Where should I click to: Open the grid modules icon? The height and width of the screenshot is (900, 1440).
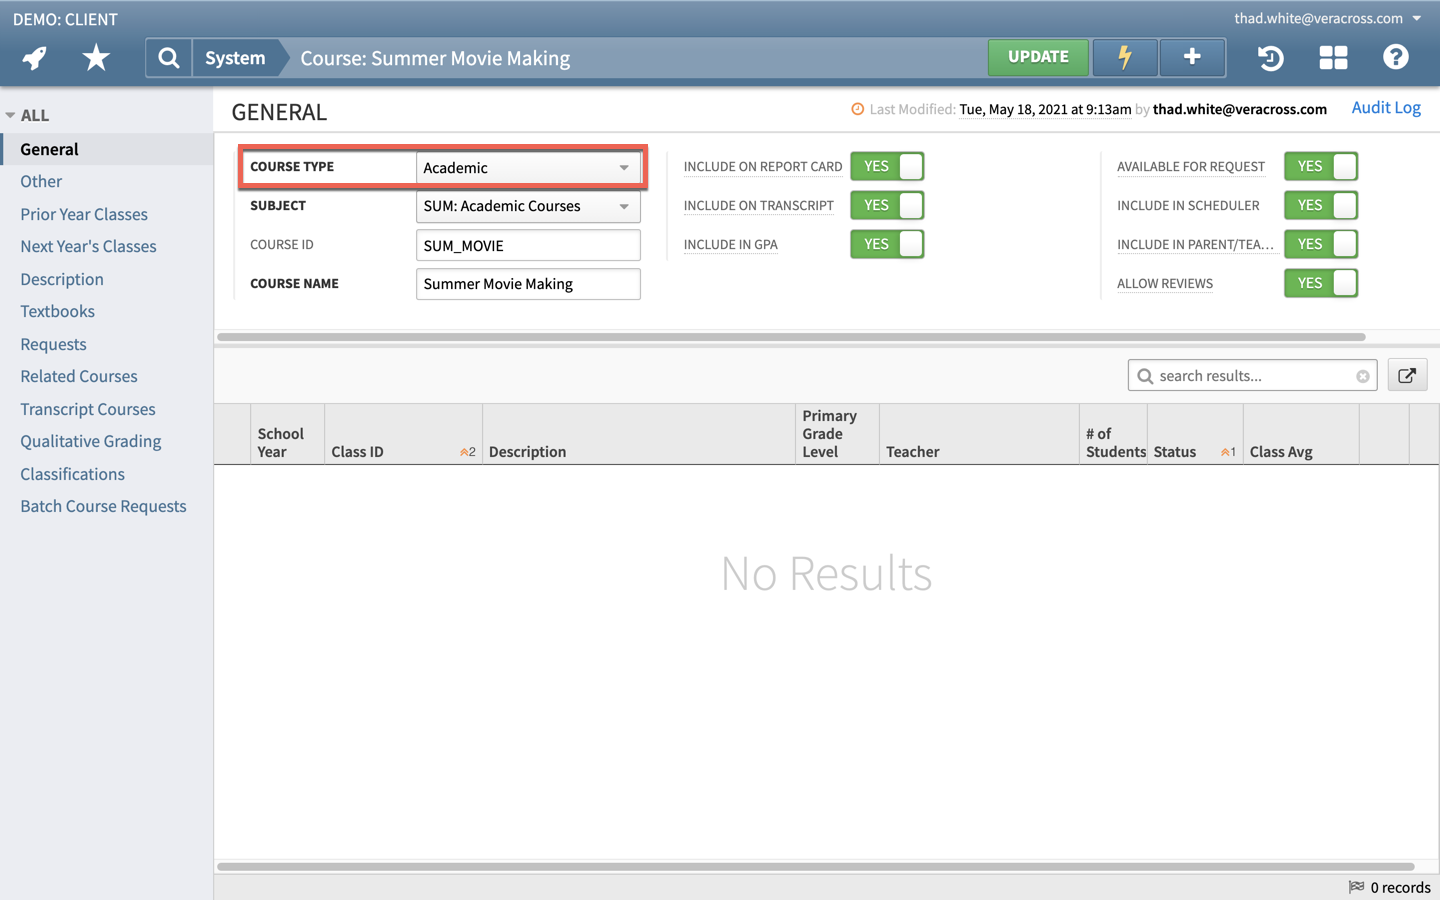1333,58
